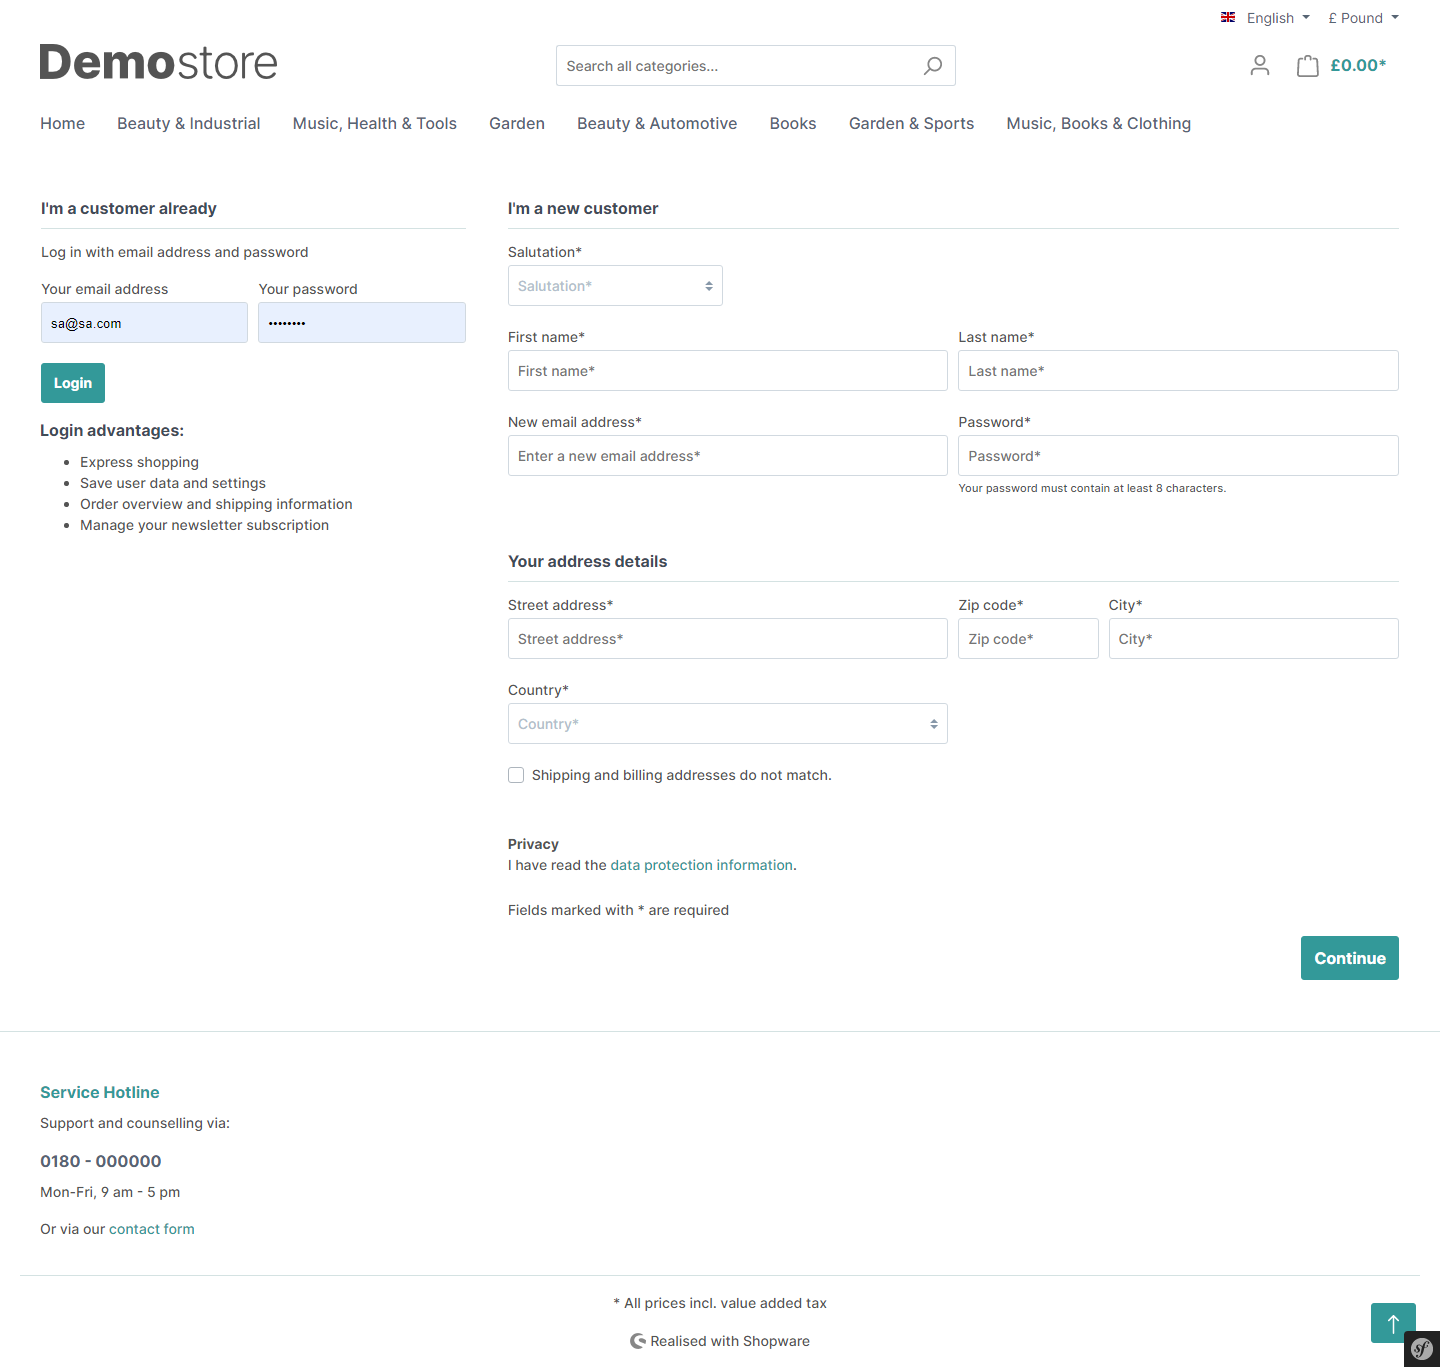The height and width of the screenshot is (1367, 1440).
Task: Click the New email address input
Action: 728,456
